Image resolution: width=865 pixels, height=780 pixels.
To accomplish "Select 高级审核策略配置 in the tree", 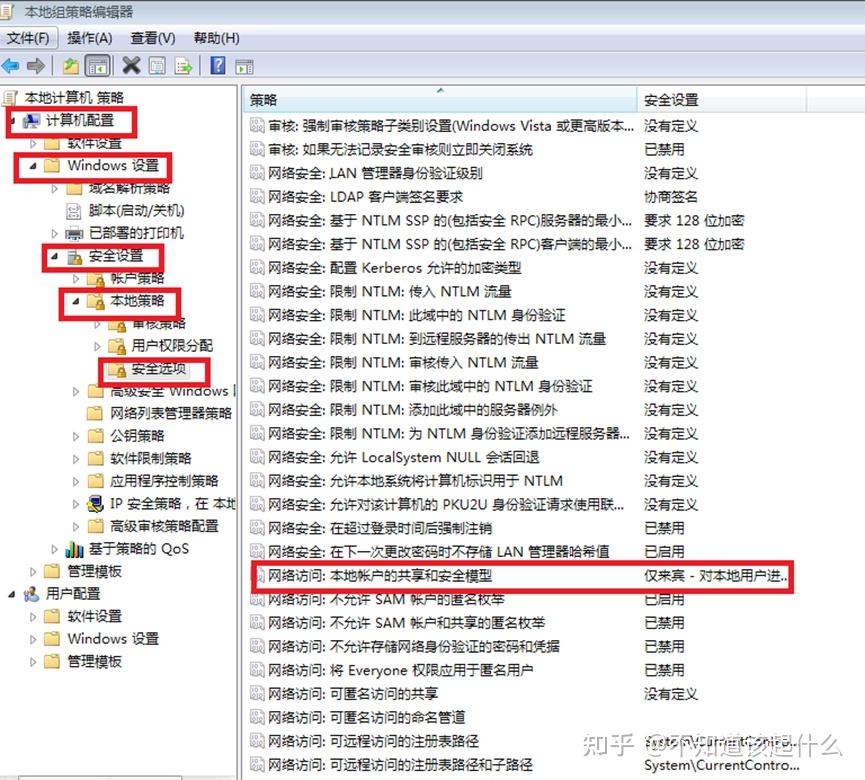I will [164, 526].
